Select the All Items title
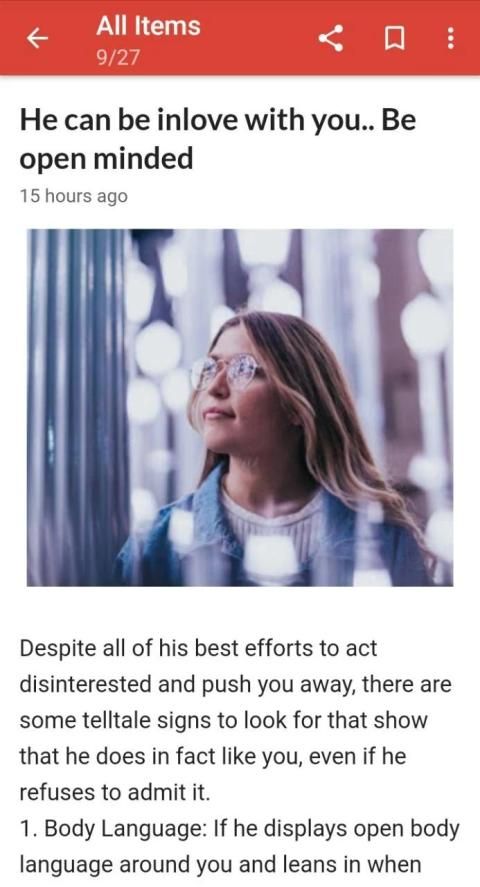This screenshot has width=480, height=887. tap(148, 26)
